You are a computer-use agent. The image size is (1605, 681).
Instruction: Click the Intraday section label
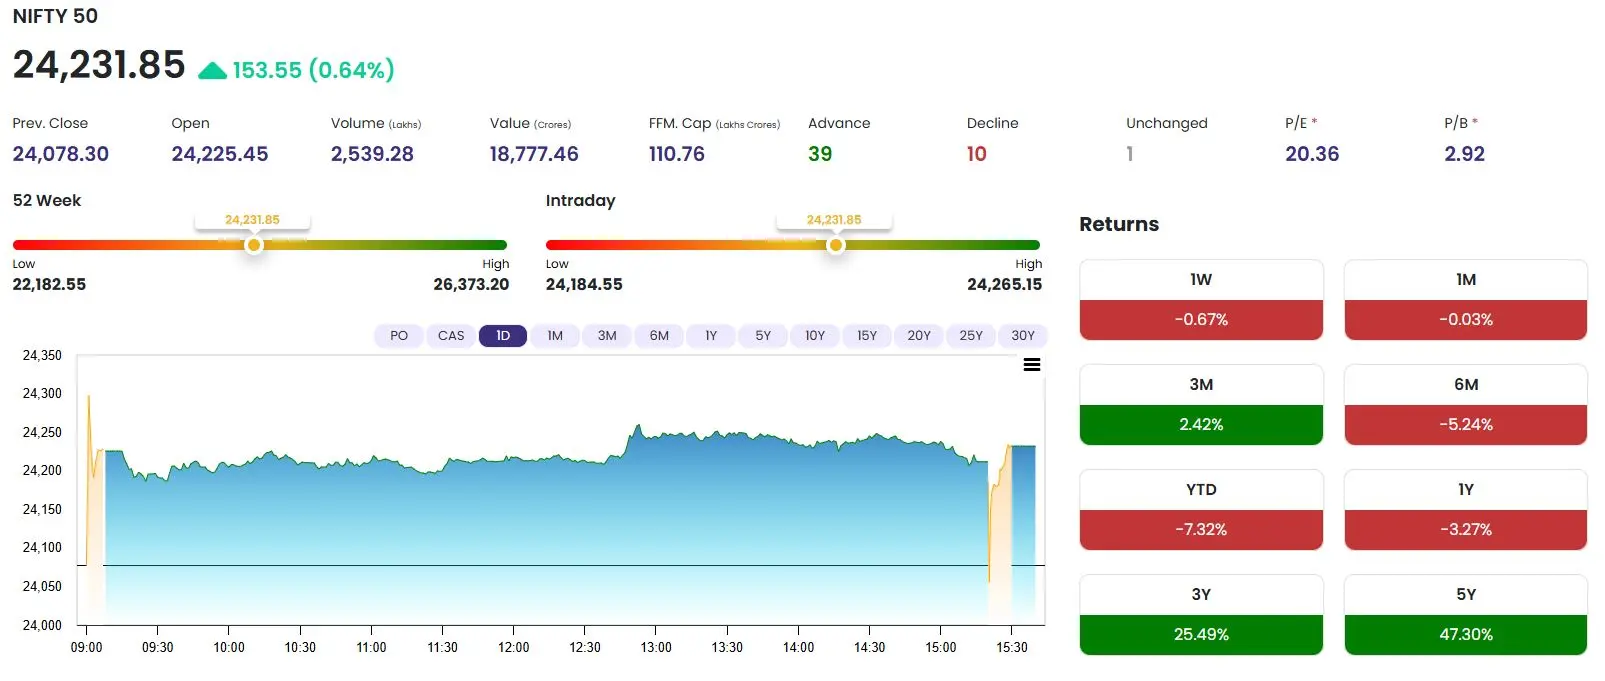point(580,200)
